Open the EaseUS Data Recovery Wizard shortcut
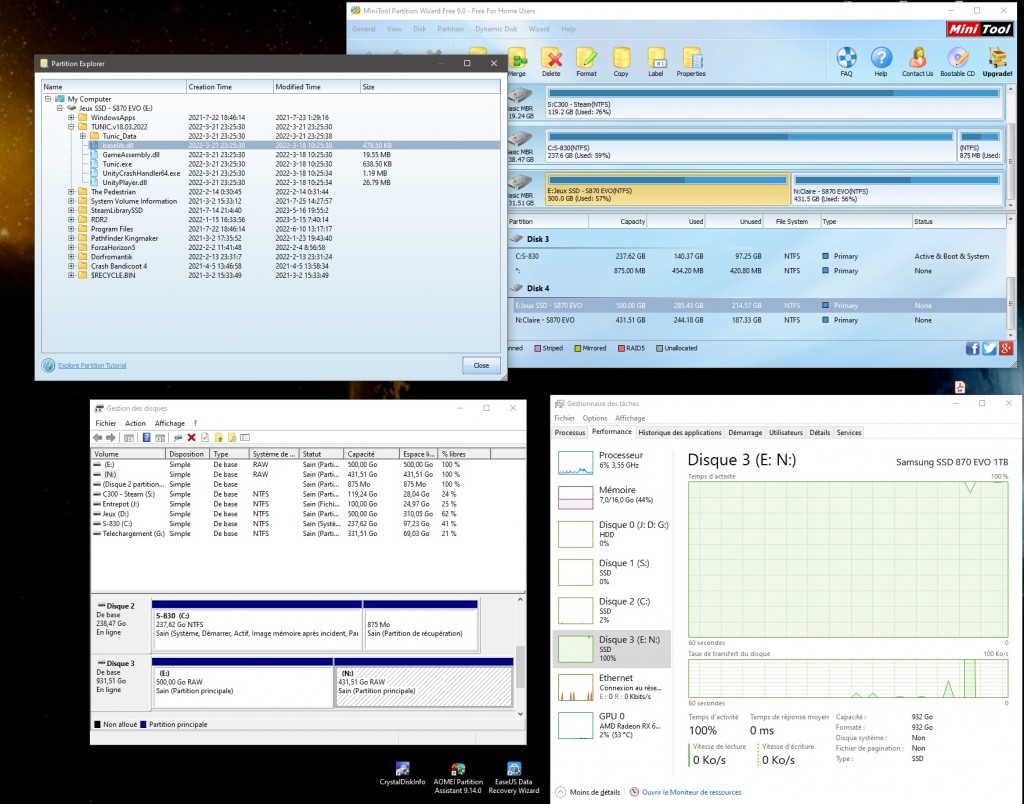The width and height of the screenshot is (1024, 804). pyautogui.click(x=514, y=778)
